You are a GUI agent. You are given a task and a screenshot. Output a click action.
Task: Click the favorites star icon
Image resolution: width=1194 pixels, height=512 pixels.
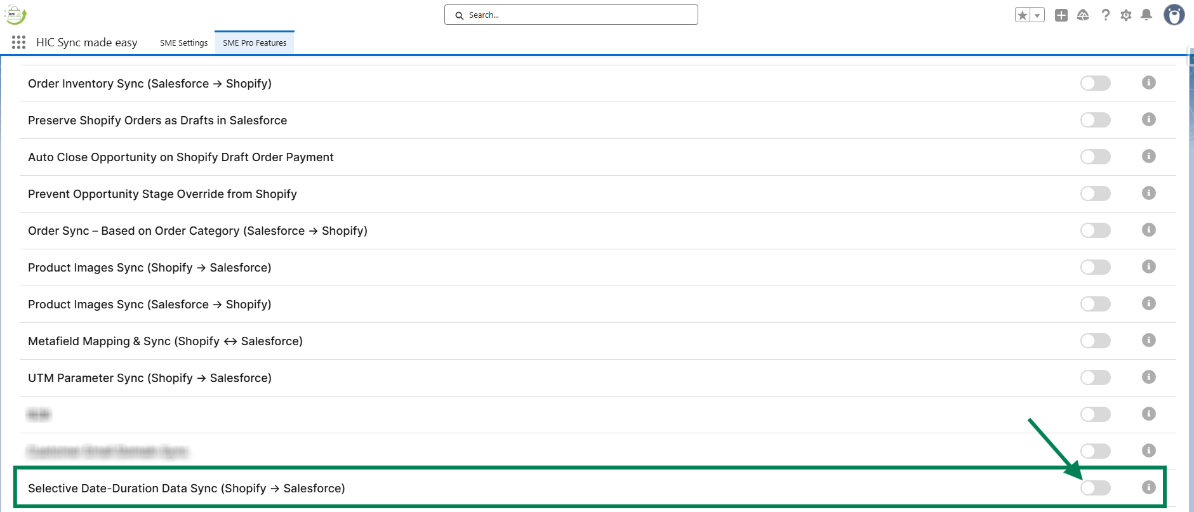(x=1022, y=15)
